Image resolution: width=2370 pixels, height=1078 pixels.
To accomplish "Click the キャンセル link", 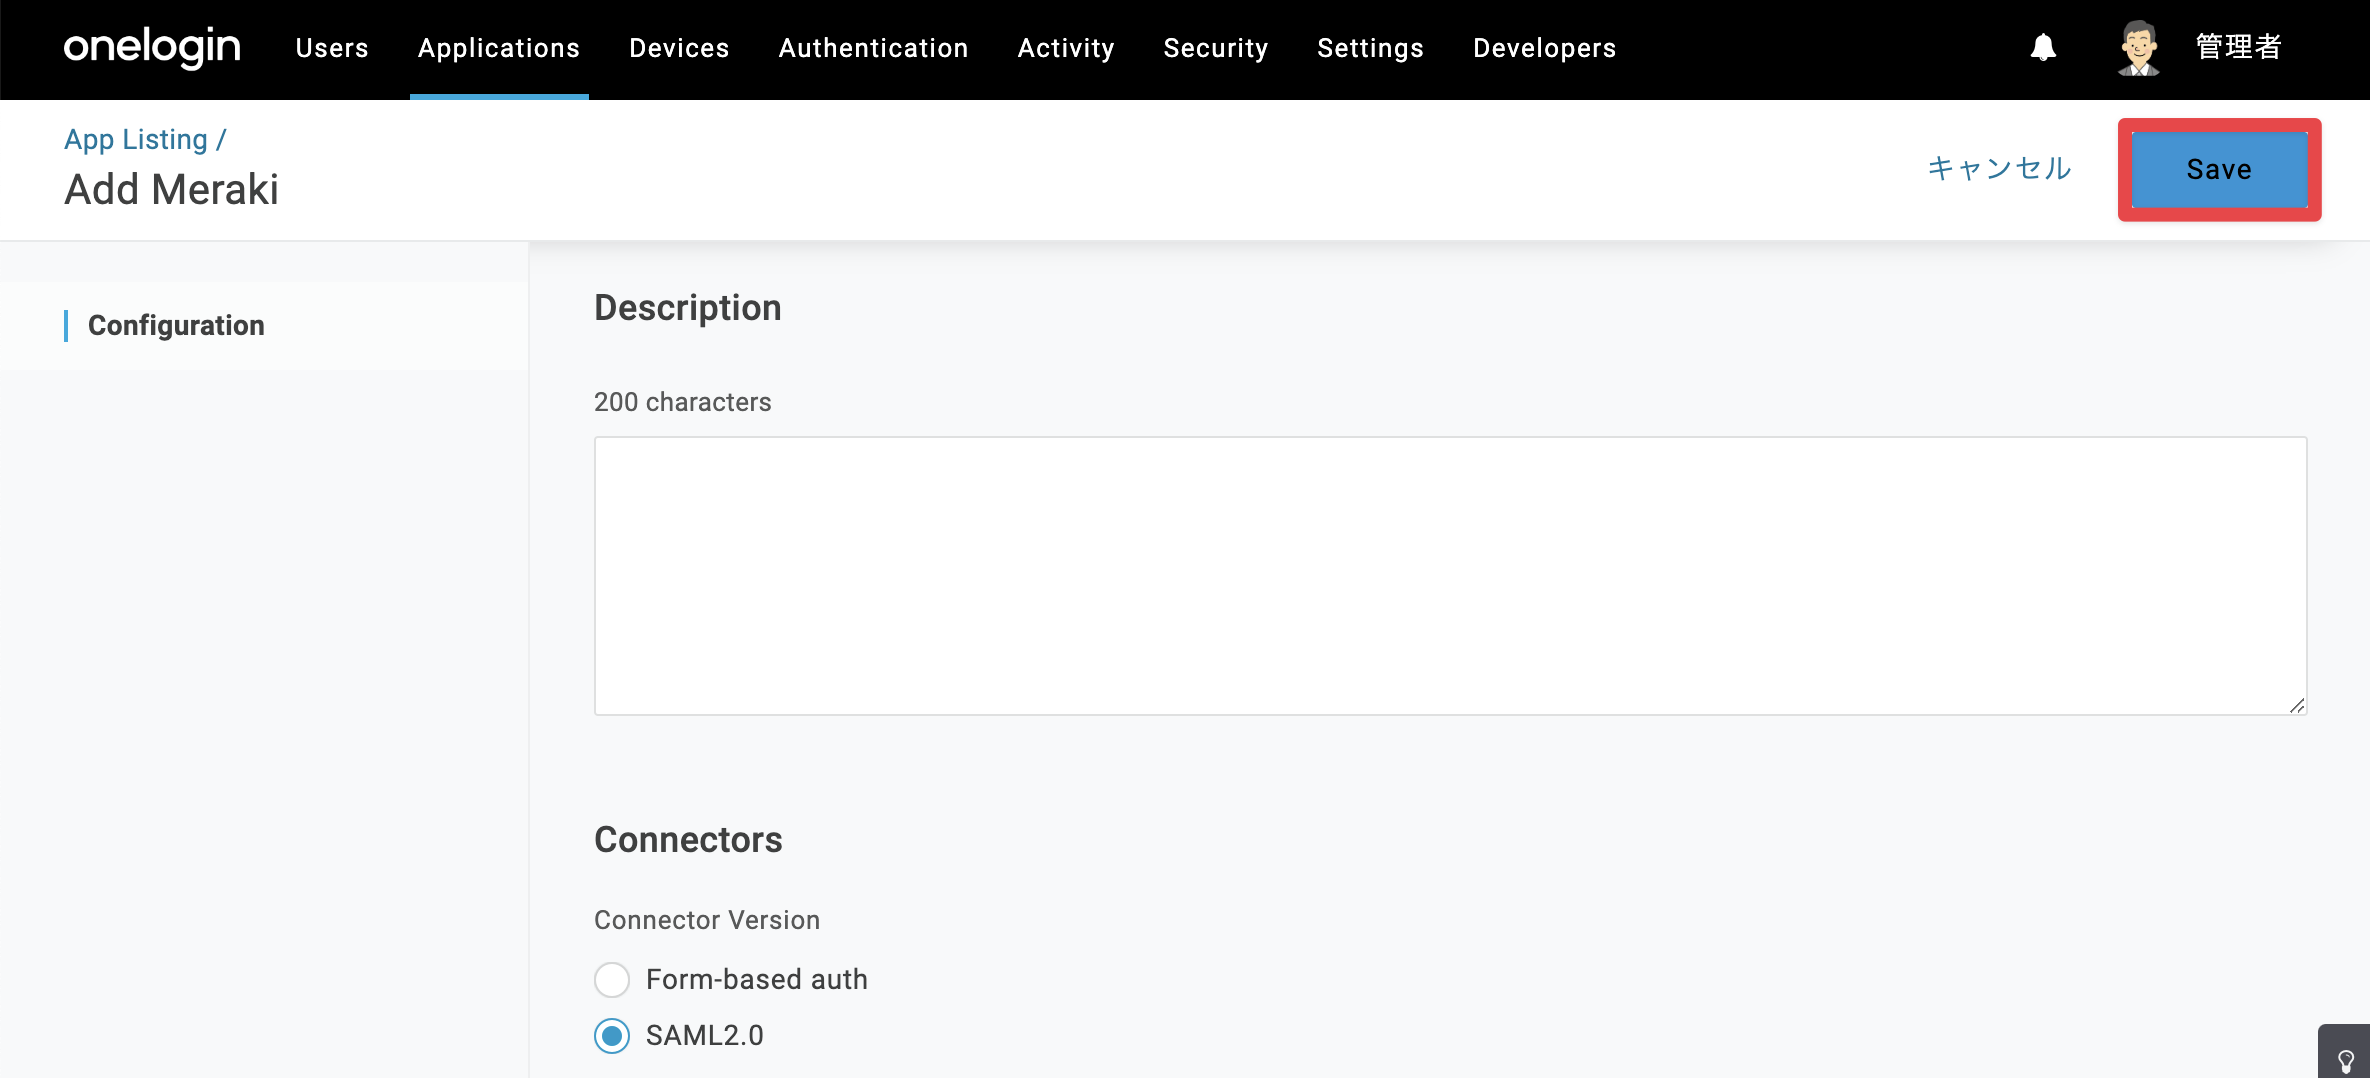I will click(1999, 168).
